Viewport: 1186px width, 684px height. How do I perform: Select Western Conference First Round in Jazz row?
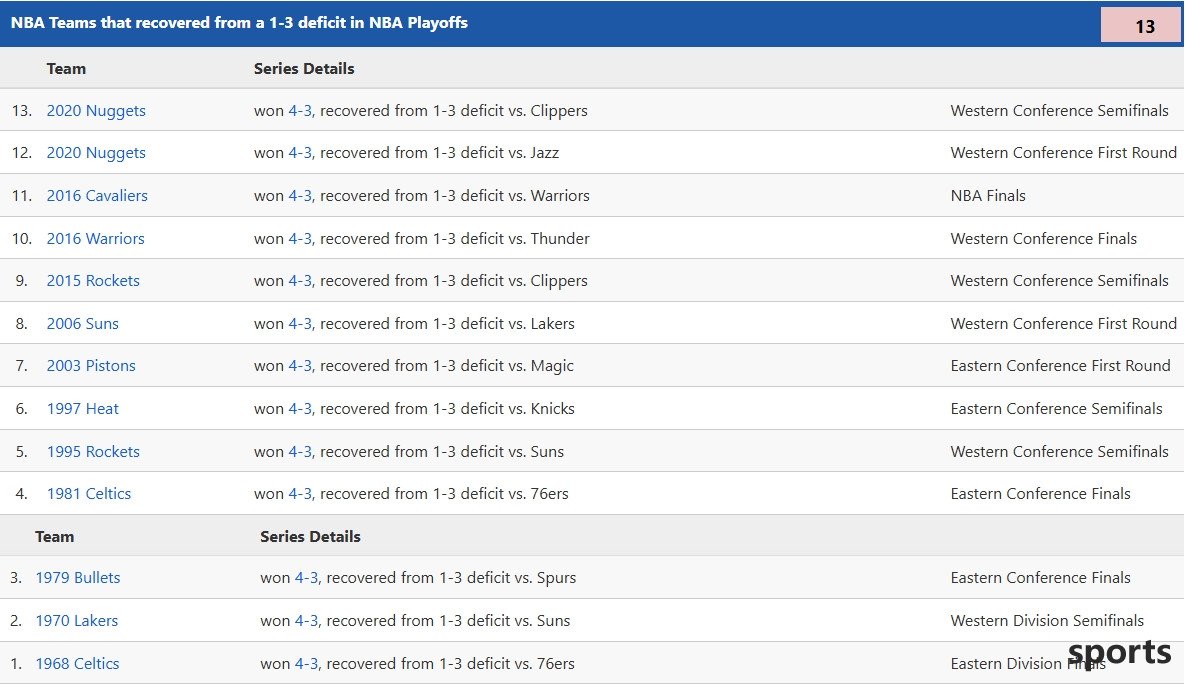click(1063, 153)
